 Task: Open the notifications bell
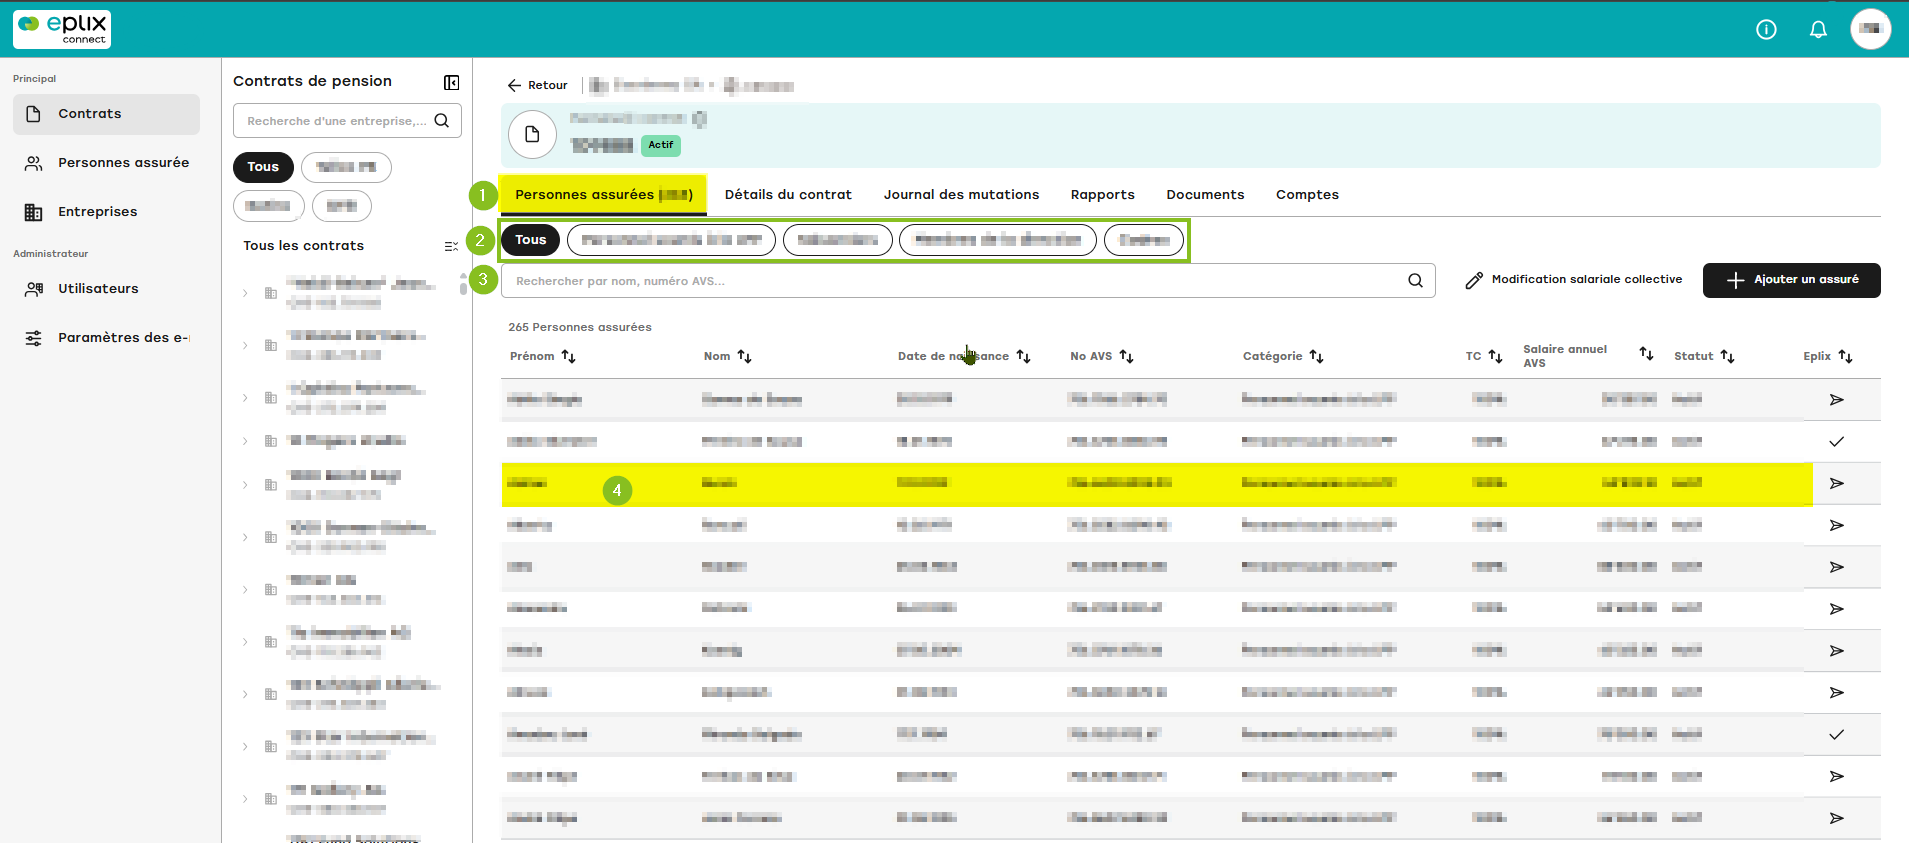[x=1818, y=30]
